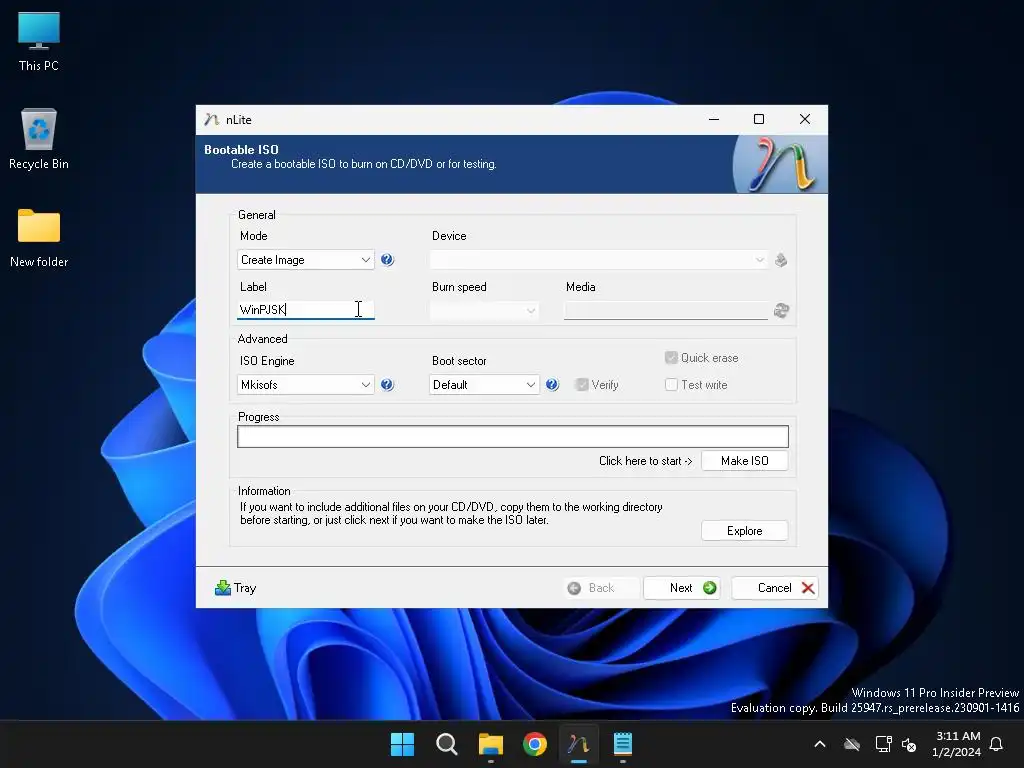Select the New folder desktop icon

click(39, 238)
